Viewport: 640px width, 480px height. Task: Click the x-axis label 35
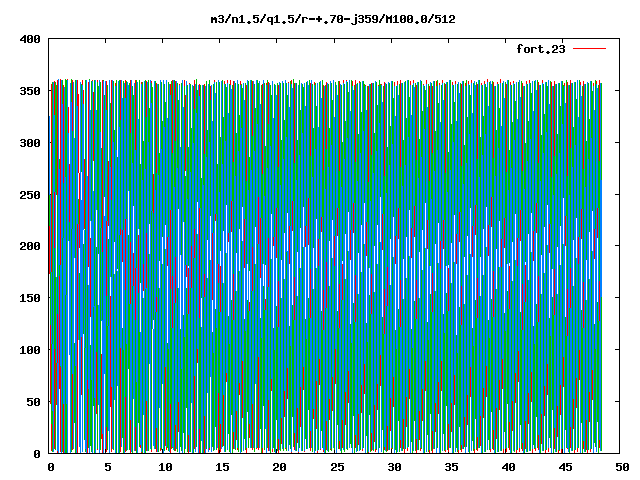pyautogui.click(x=451, y=467)
